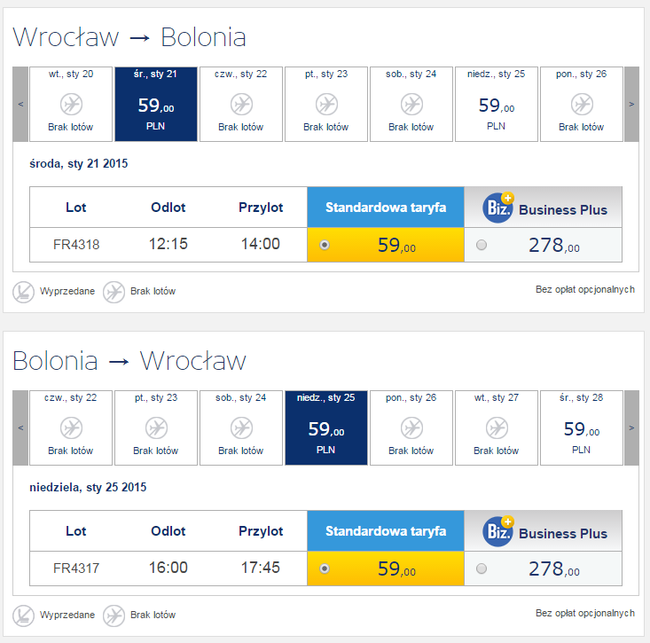Select Business Plus radio for flight FR4317
650x643 pixels.
[481, 568]
